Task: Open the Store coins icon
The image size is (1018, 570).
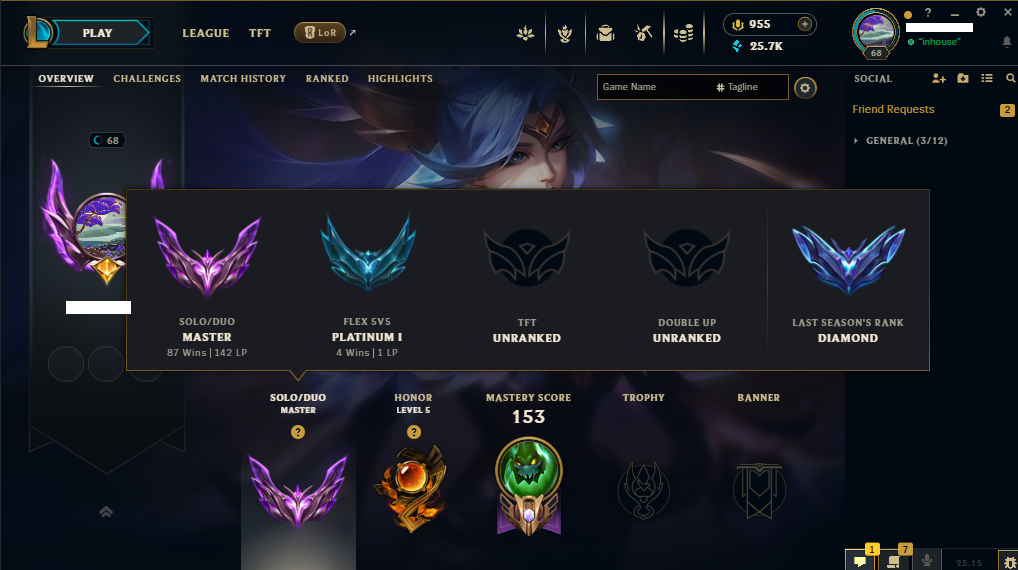Action: (683, 33)
